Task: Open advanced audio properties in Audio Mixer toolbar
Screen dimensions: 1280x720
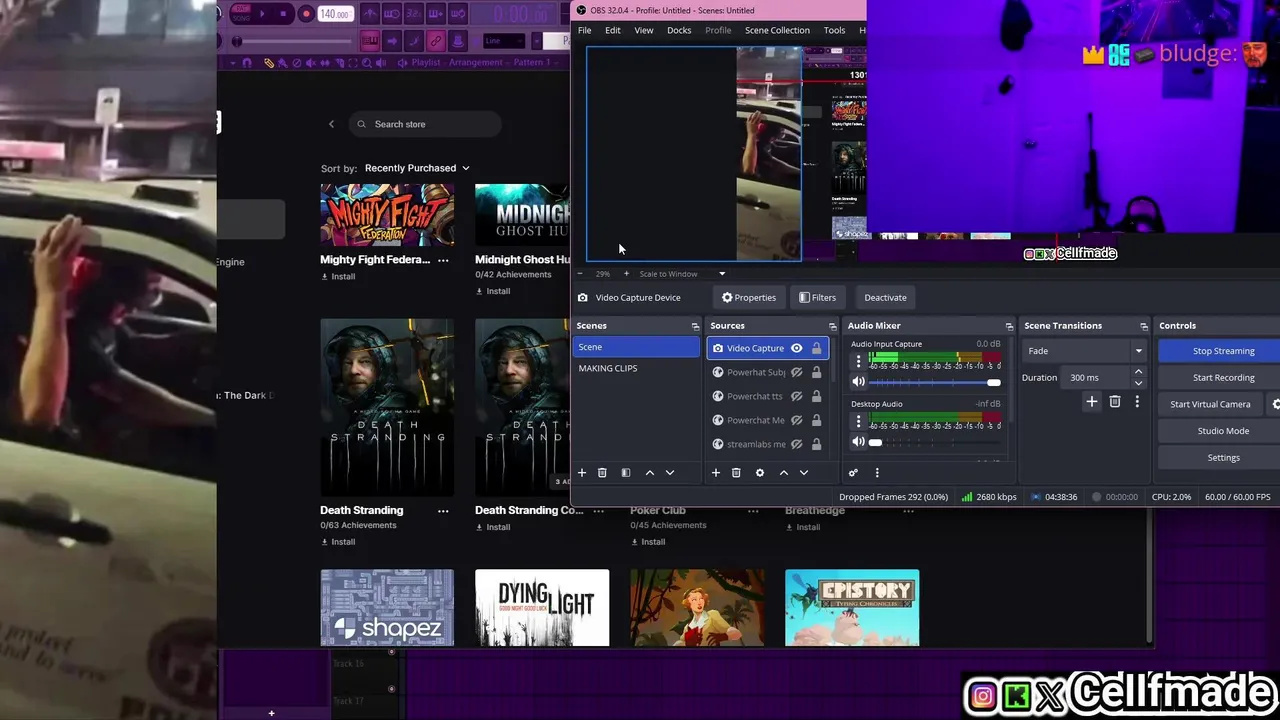Action: point(853,473)
